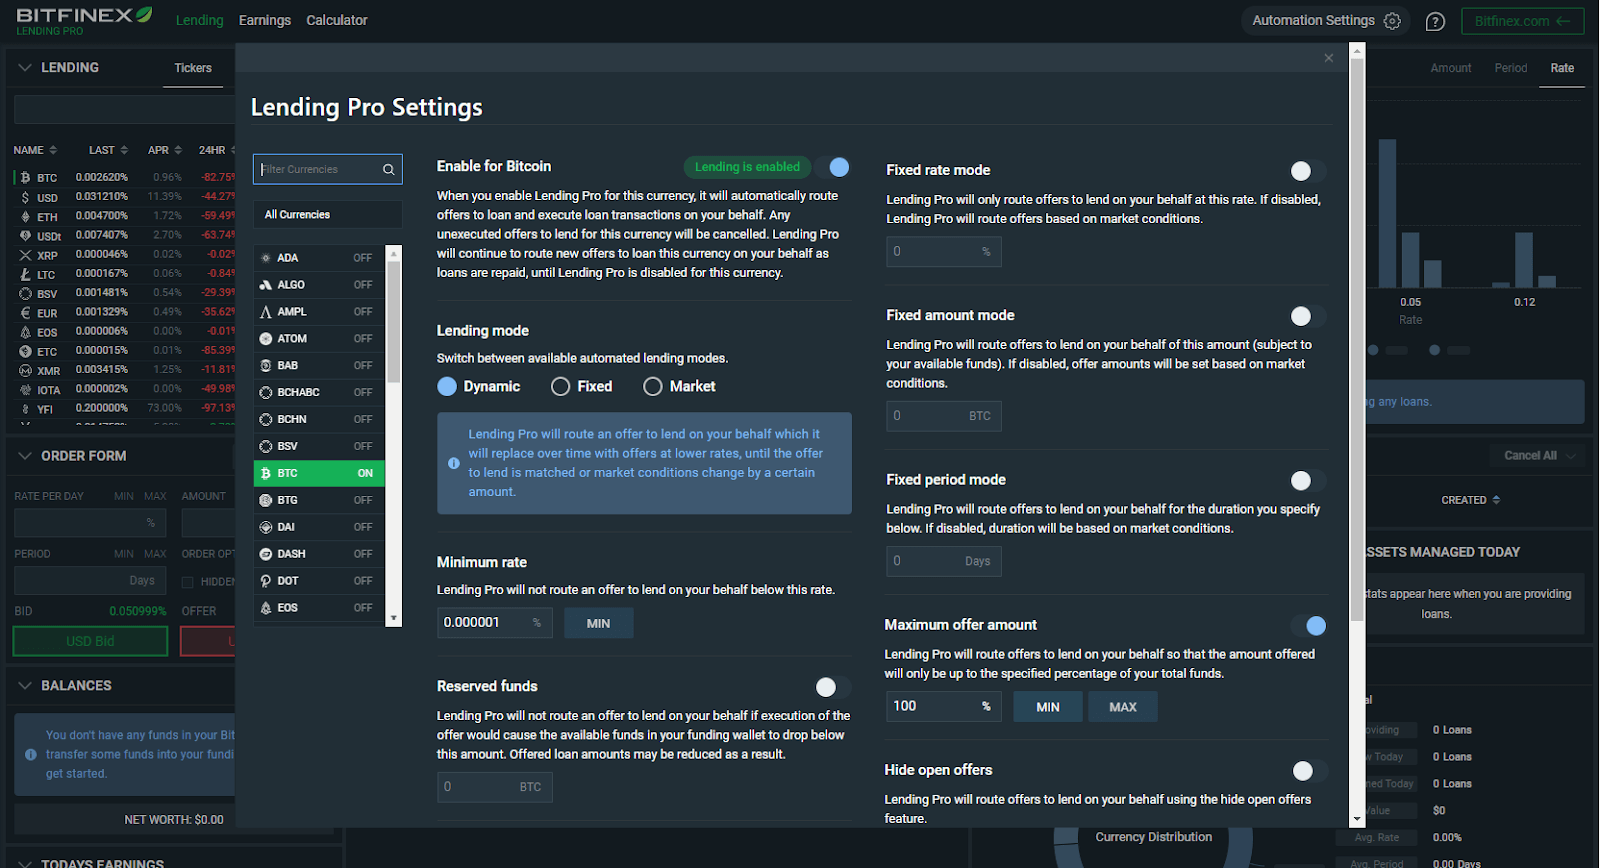Turn on the Hide open offers switch
The image size is (1600, 868).
coord(1310,771)
